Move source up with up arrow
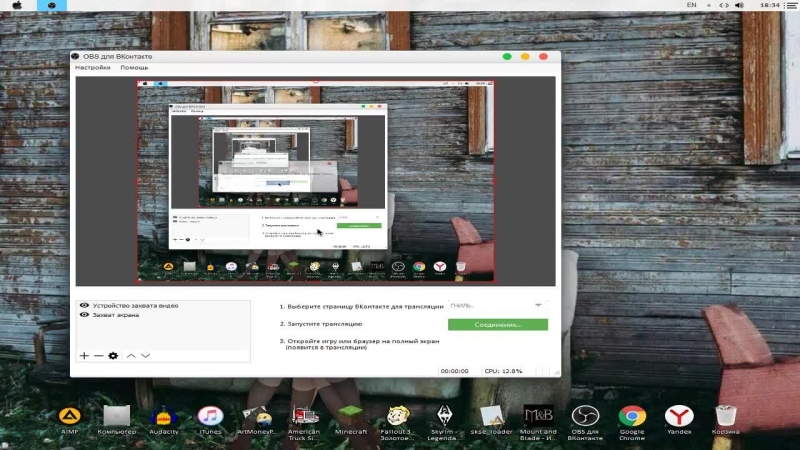 [131, 356]
